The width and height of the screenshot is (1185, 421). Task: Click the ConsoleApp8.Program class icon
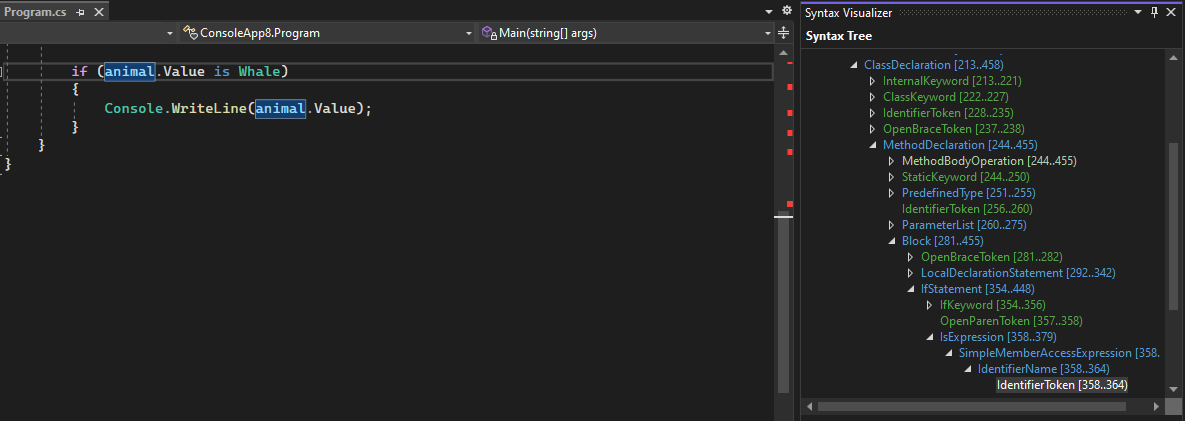(190, 33)
